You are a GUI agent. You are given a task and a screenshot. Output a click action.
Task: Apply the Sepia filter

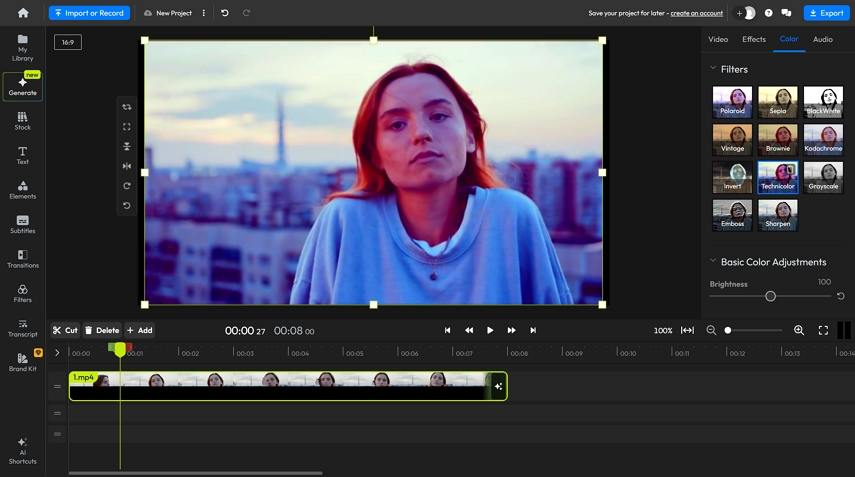778,102
